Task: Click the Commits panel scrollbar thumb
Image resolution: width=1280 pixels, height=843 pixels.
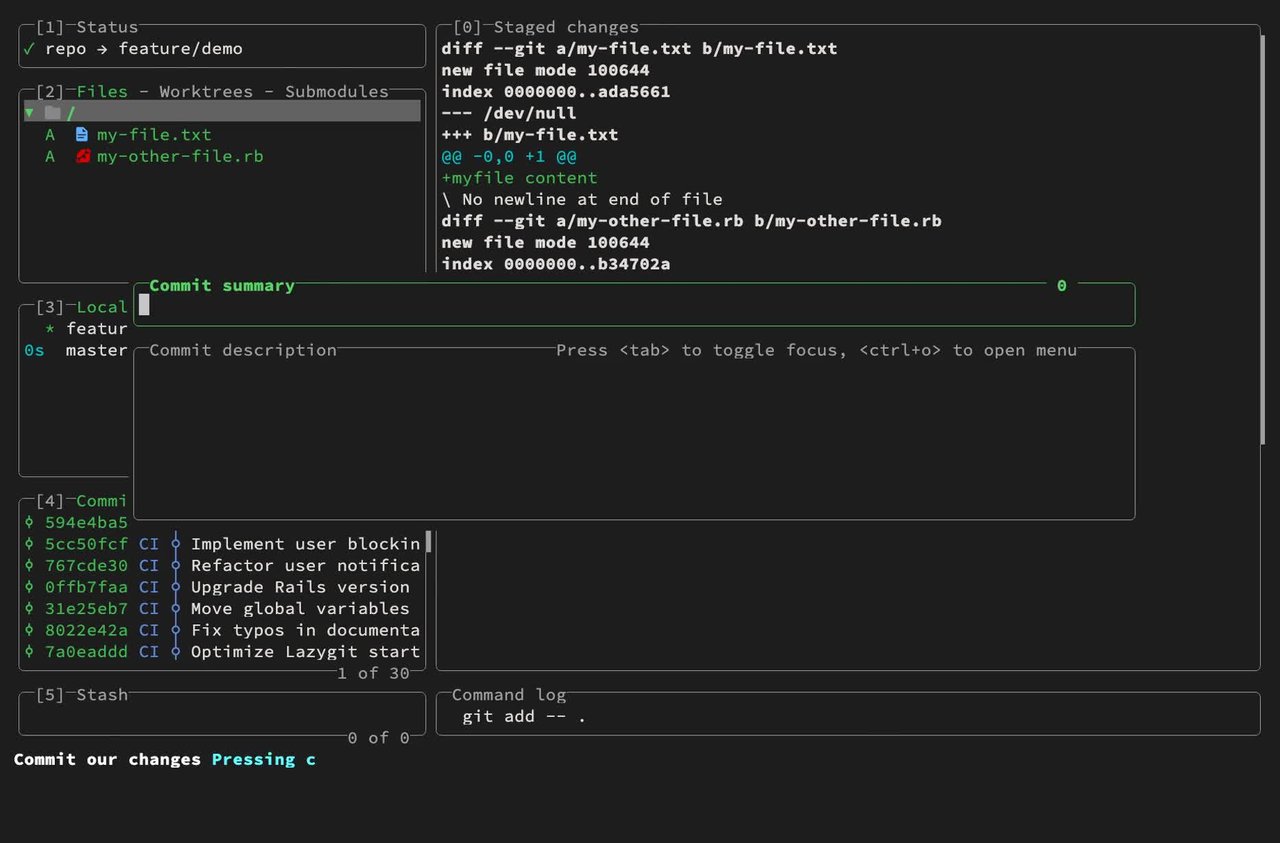Action: tap(429, 542)
